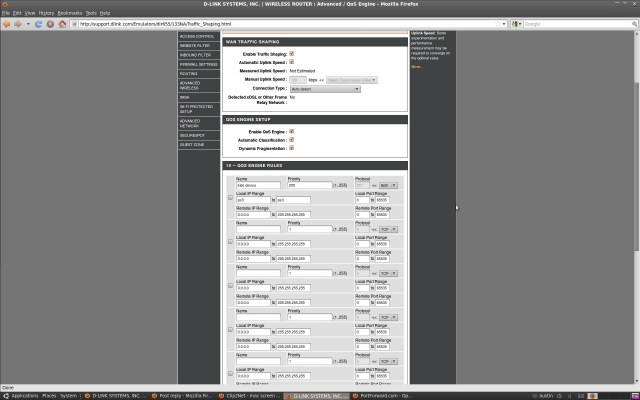Click the Manual Uplink Speed kbps field
640x400 pixels.
tap(298, 80)
